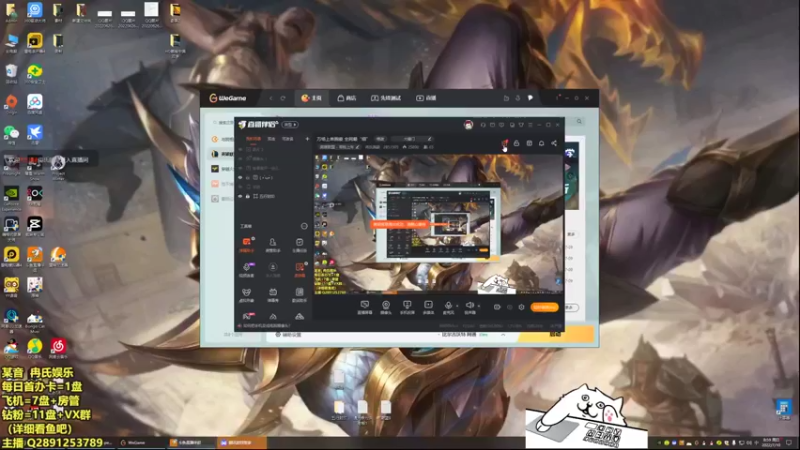
Task: Select second scene tab
Action: coord(271,139)
